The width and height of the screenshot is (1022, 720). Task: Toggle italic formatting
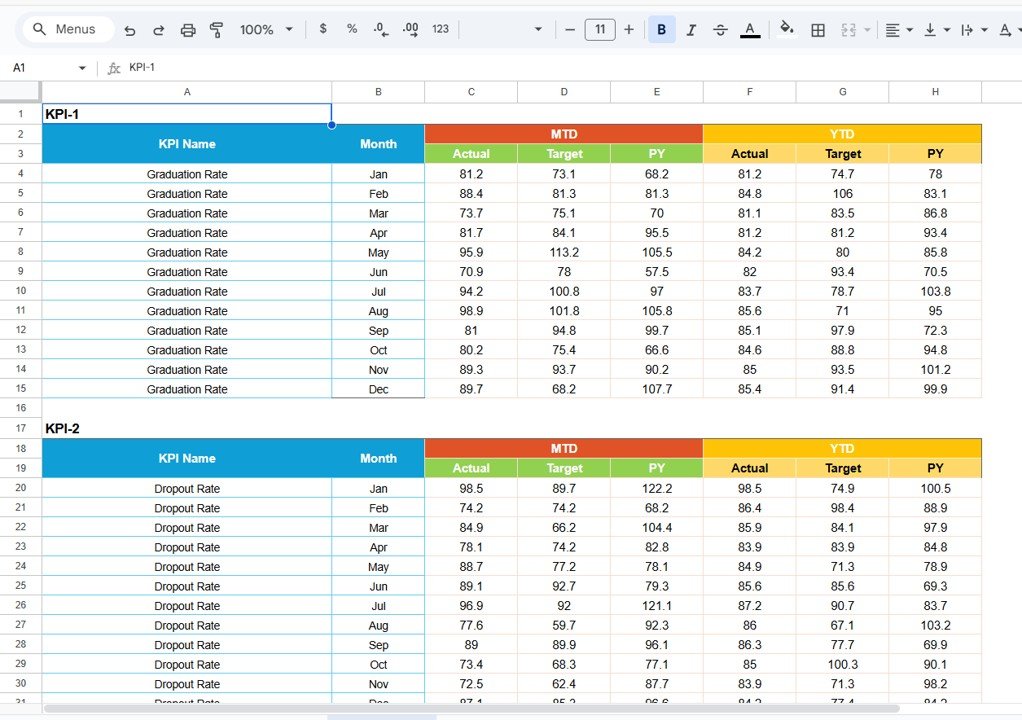[x=691, y=29]
